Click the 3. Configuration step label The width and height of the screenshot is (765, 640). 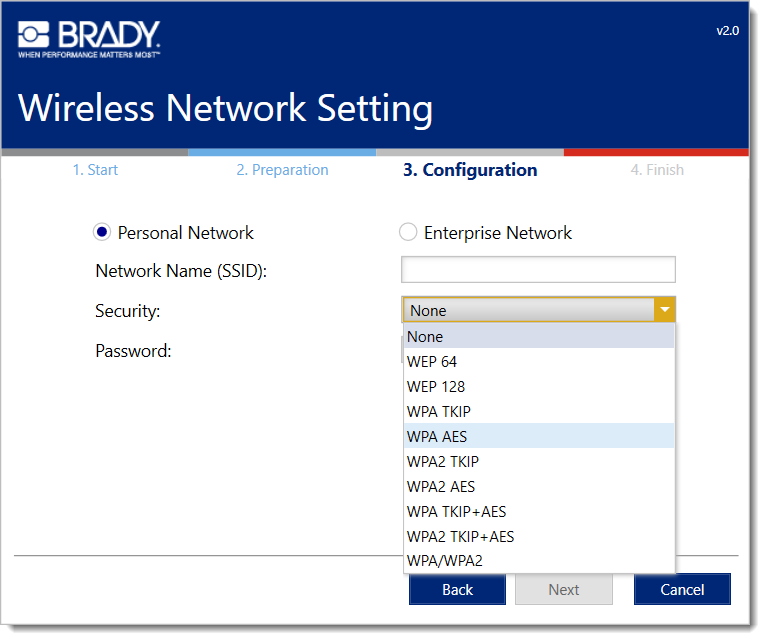click(x=470, y=170)
